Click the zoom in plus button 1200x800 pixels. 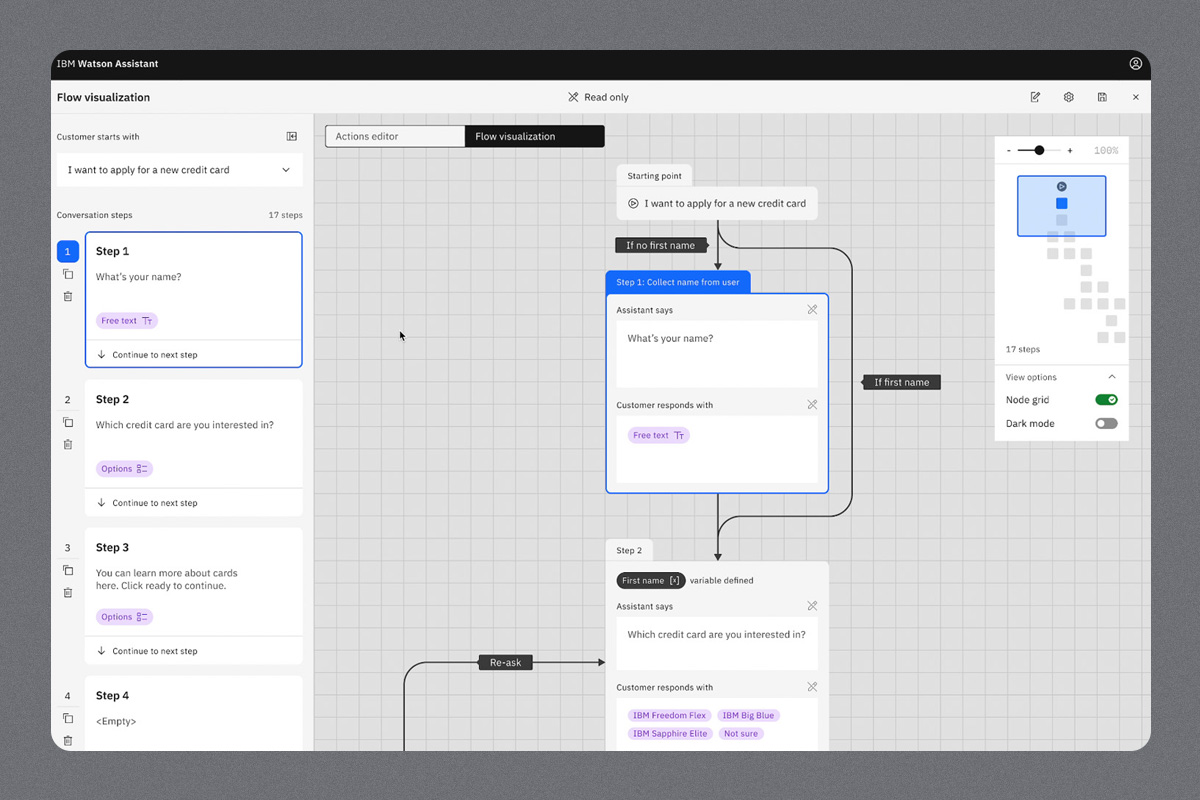point(1070,150)
